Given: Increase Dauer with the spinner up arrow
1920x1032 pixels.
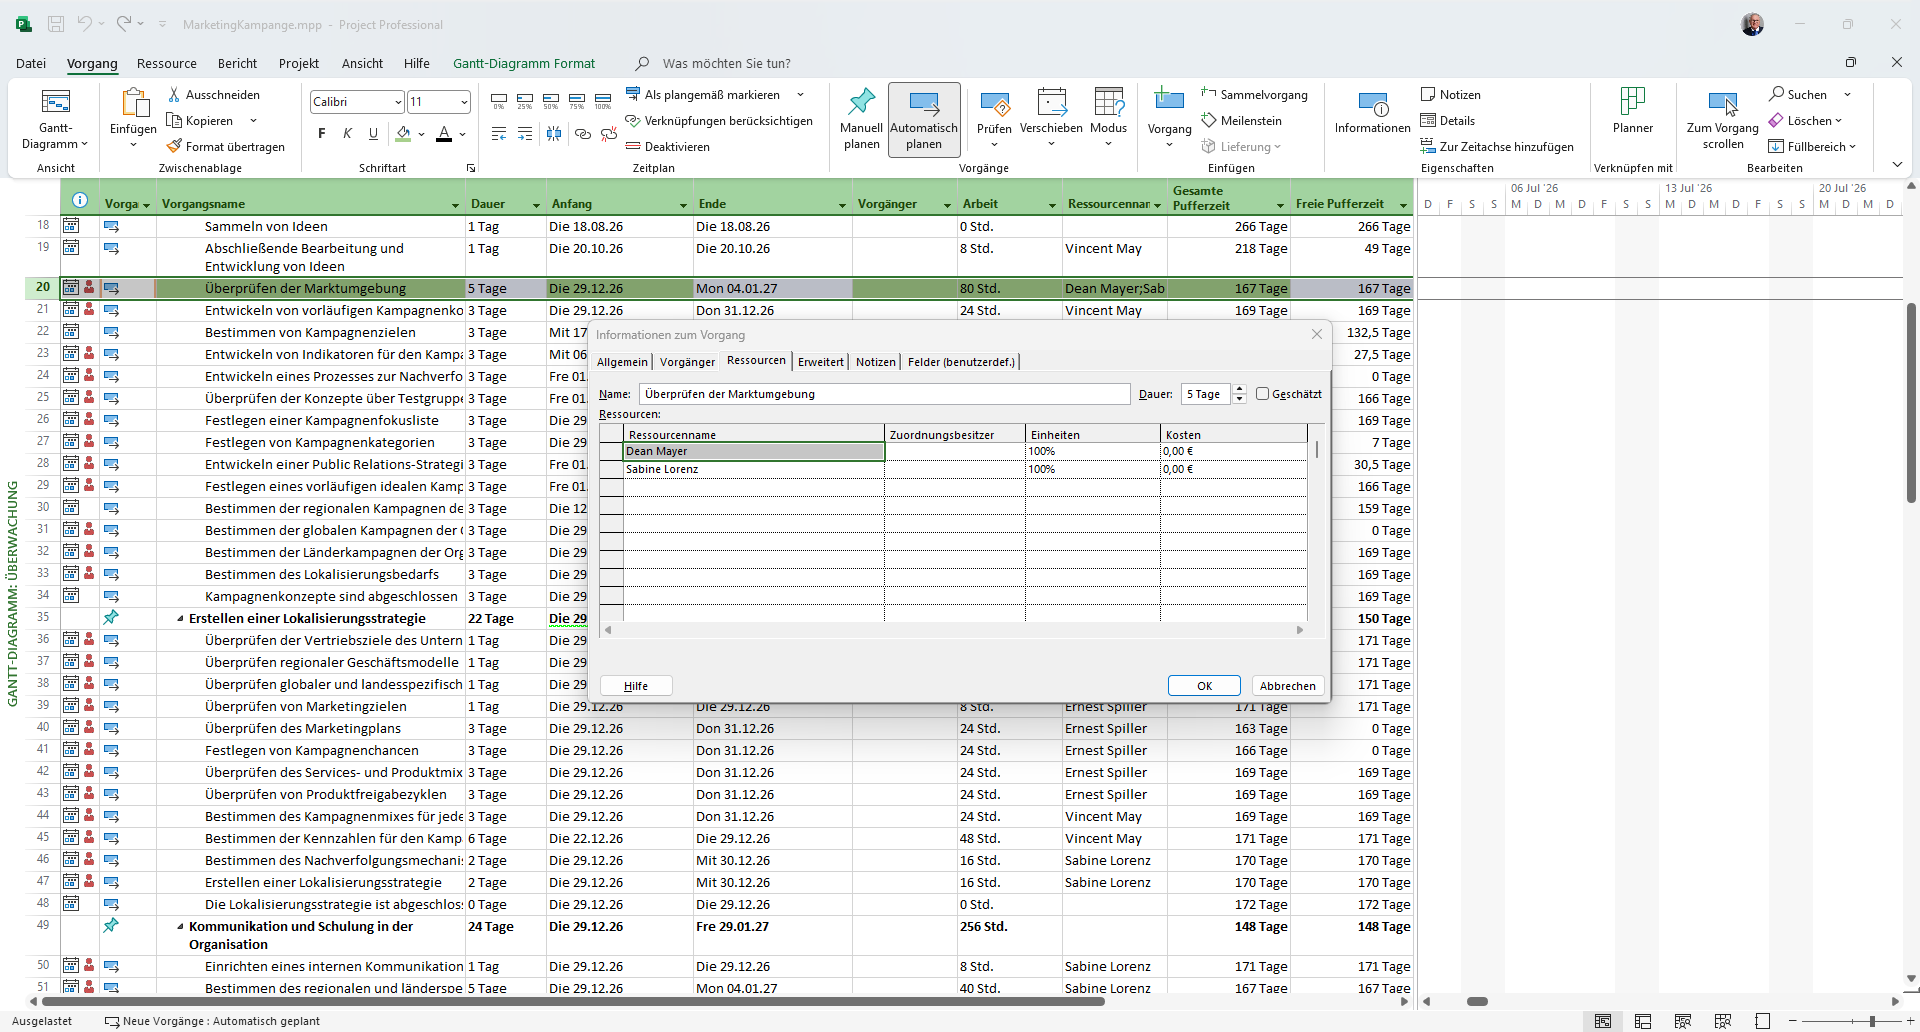Looking at the screenshot, I should click(x=1240, y=389).
